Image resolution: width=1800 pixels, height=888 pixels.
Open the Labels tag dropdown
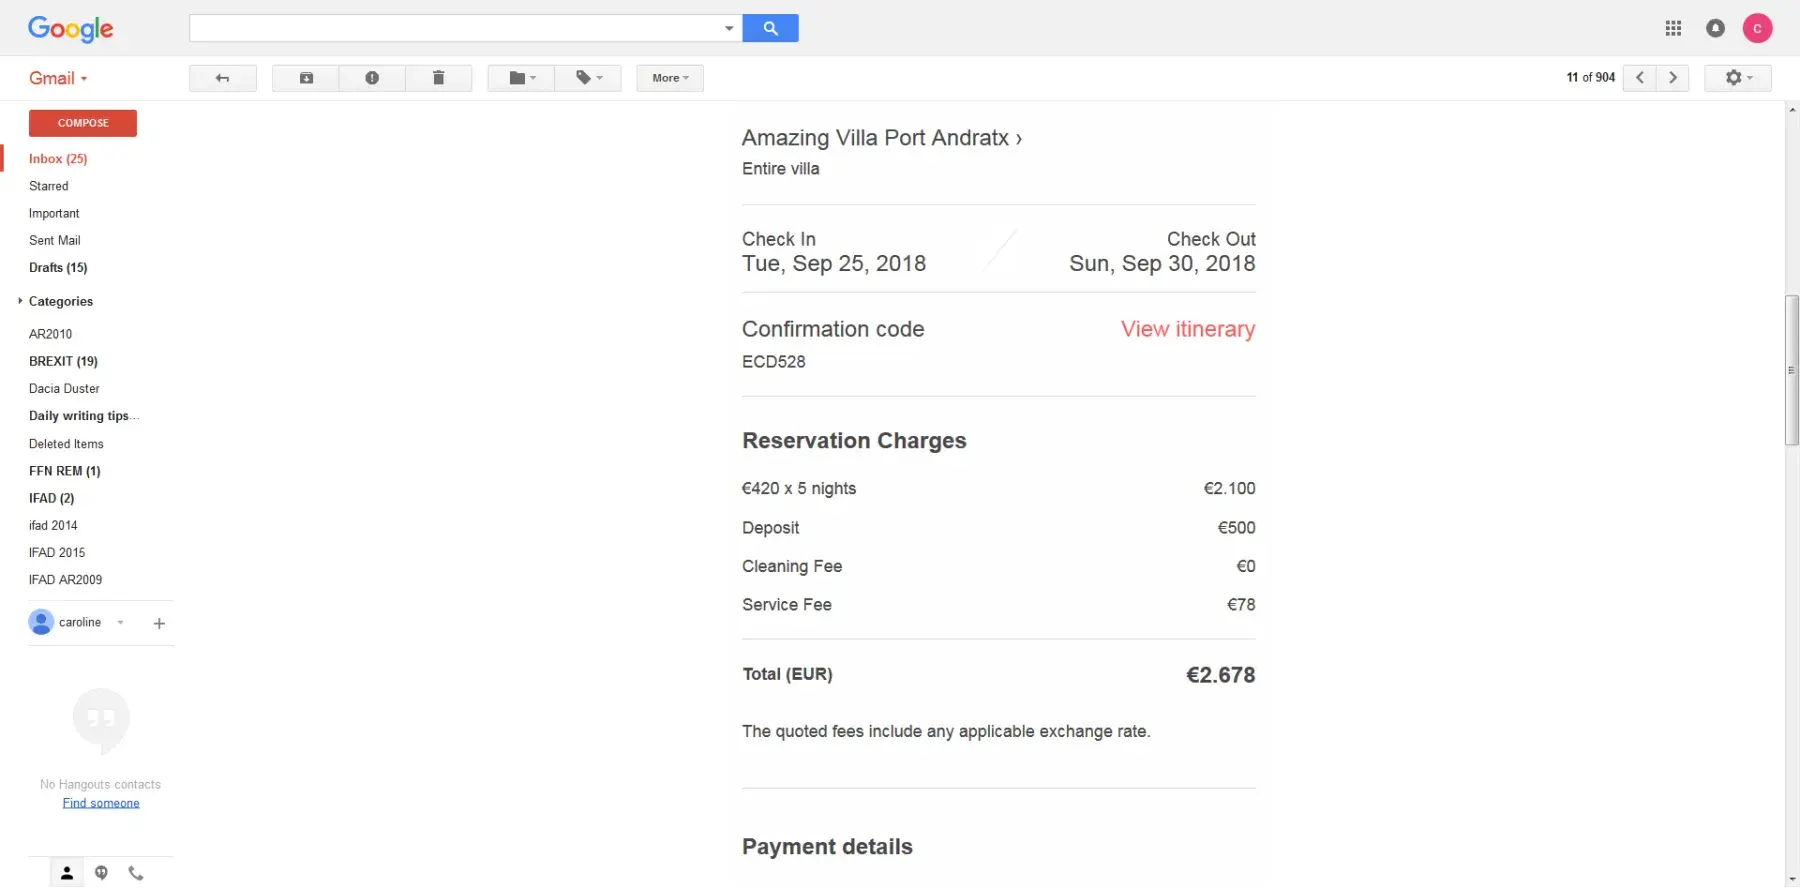(x=588, y=78)
